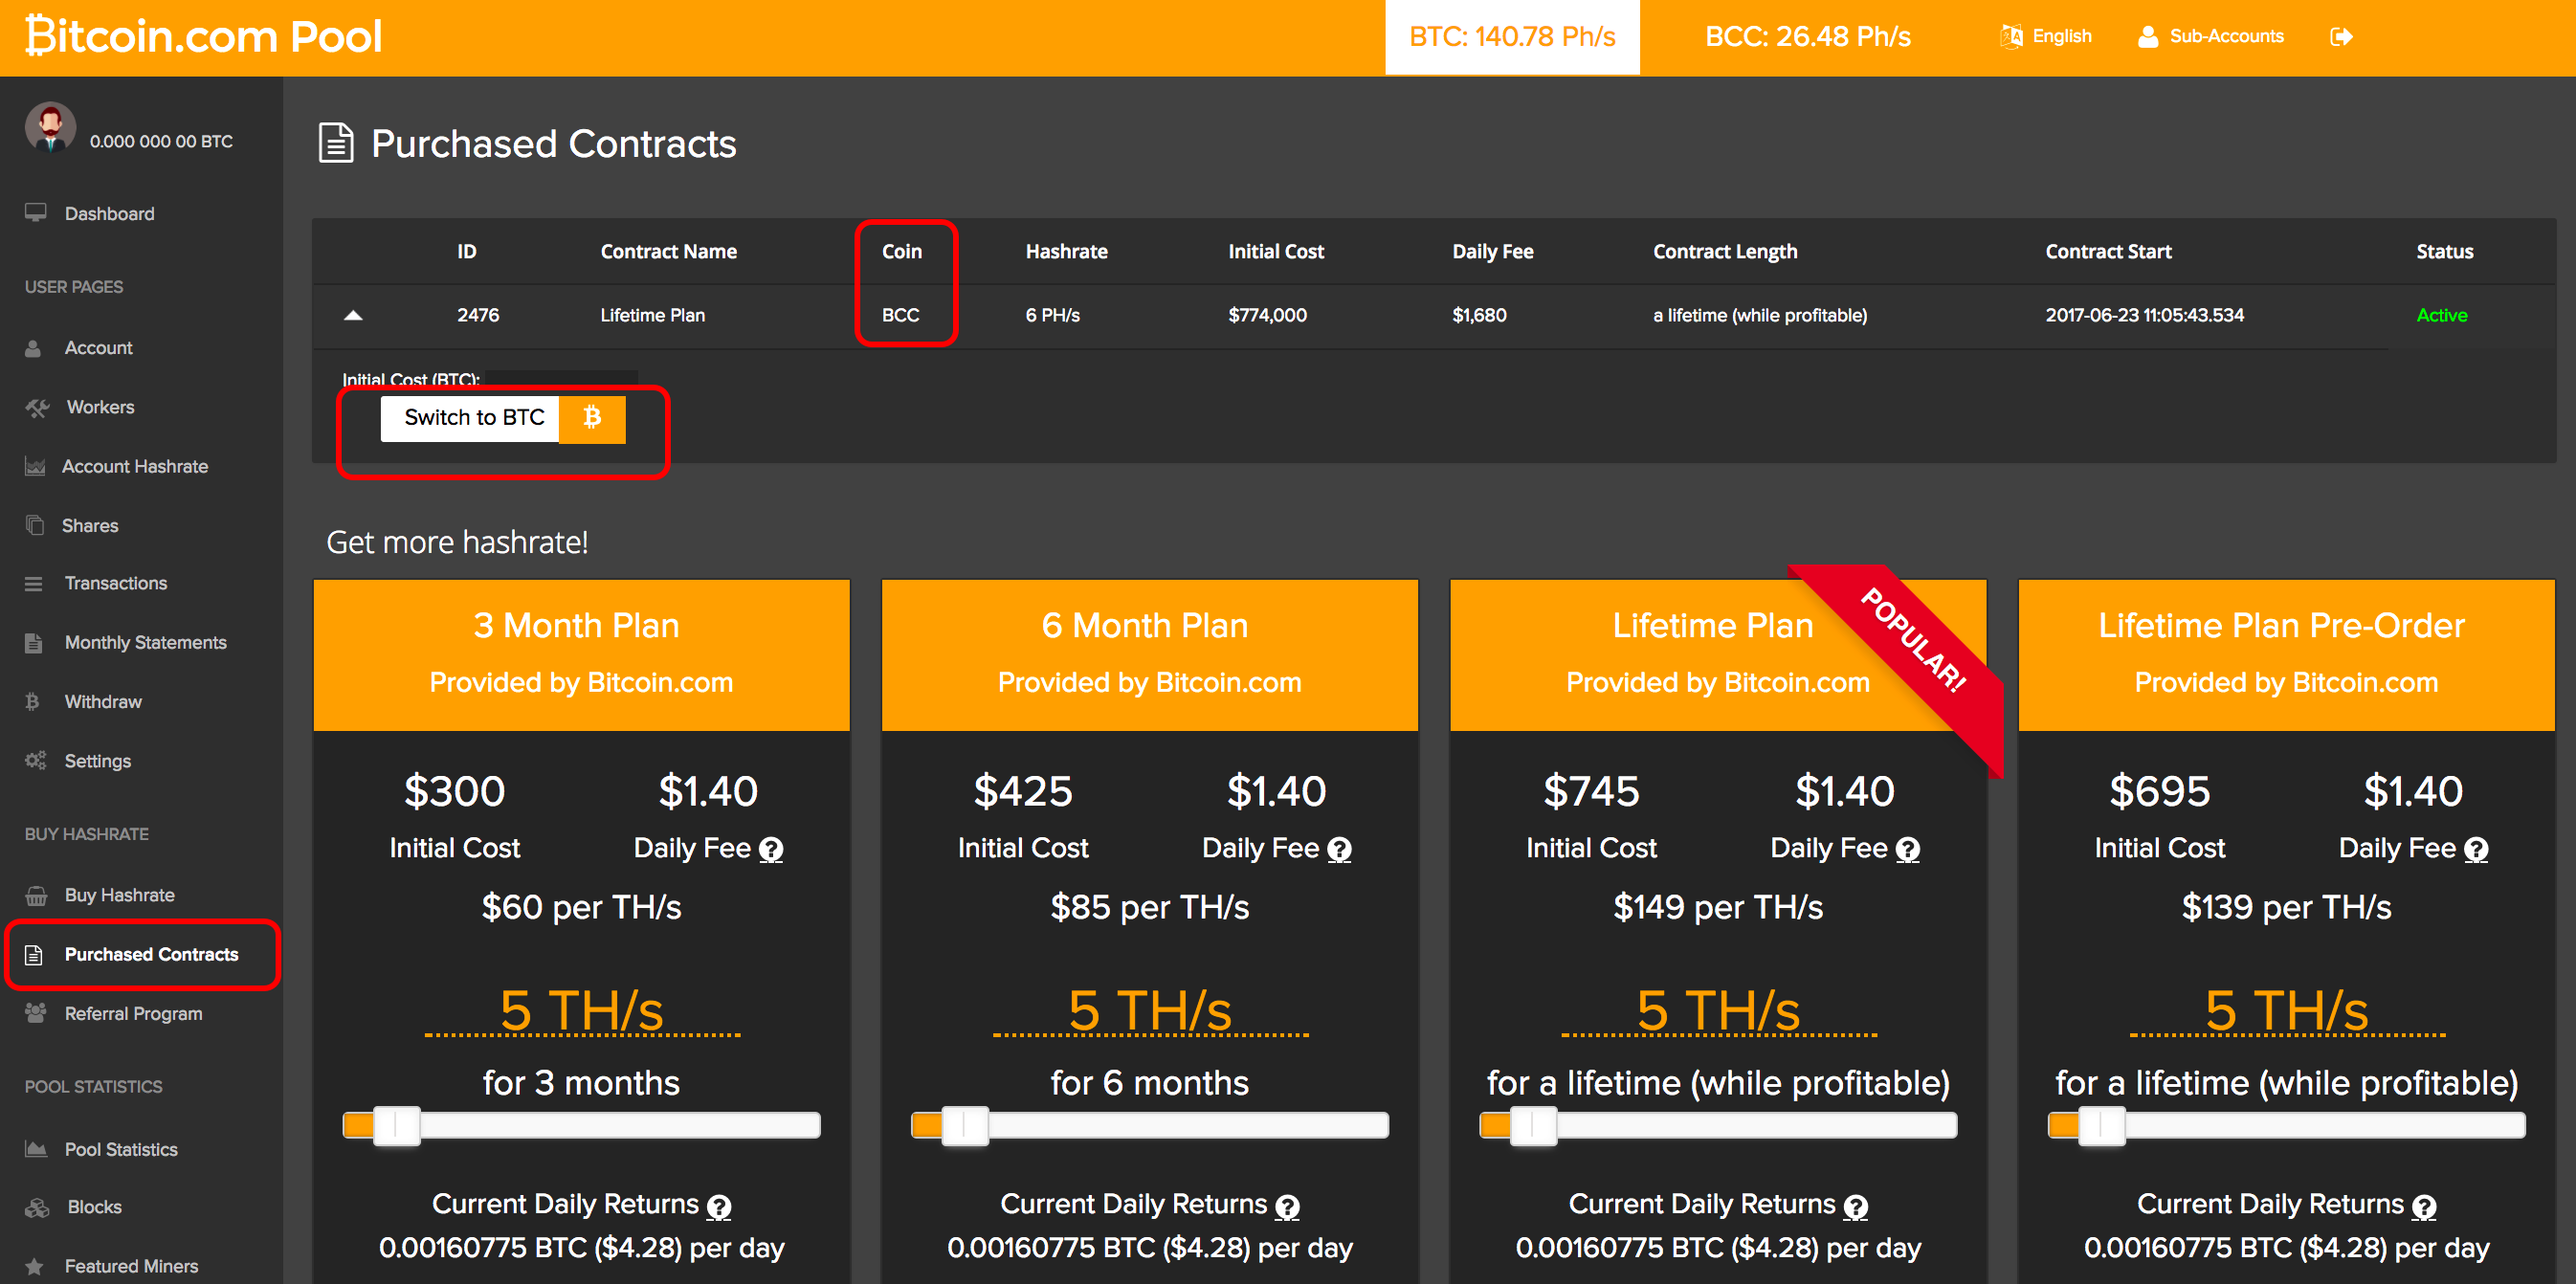
Task: Open the Shares page
Action: tap(90, 525)
